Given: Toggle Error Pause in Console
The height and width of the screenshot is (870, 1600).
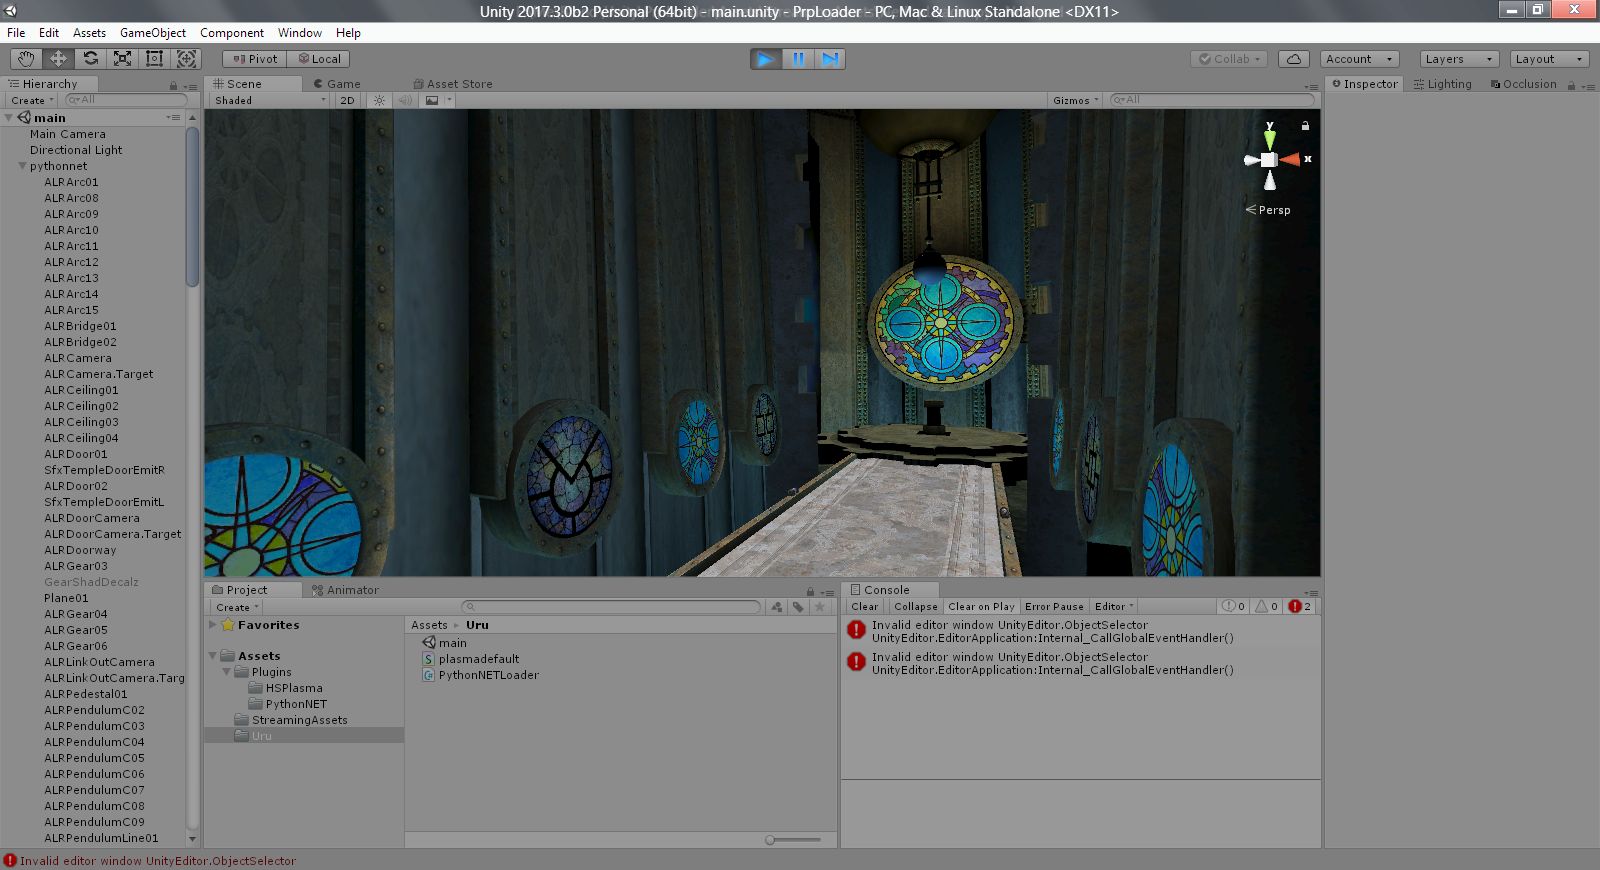Looking at the screenshot, I should (x=1054, y=607).
